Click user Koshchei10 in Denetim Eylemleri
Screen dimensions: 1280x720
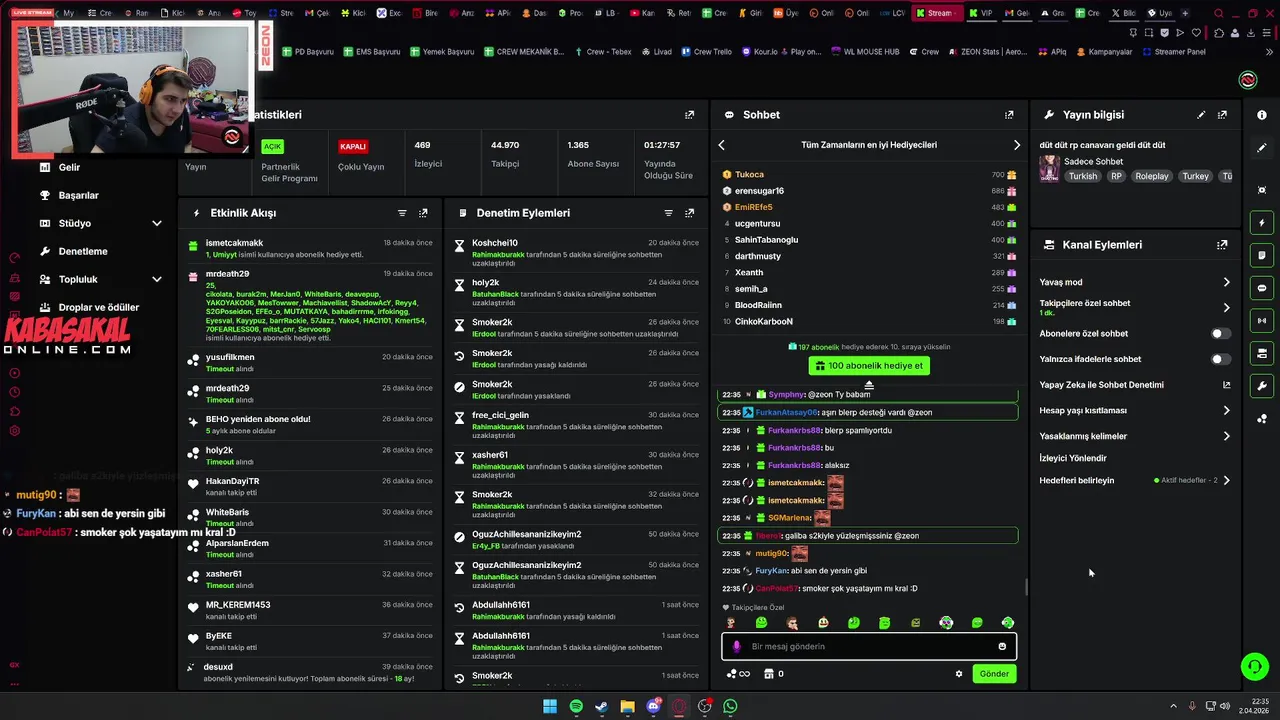tap(495, 243)
